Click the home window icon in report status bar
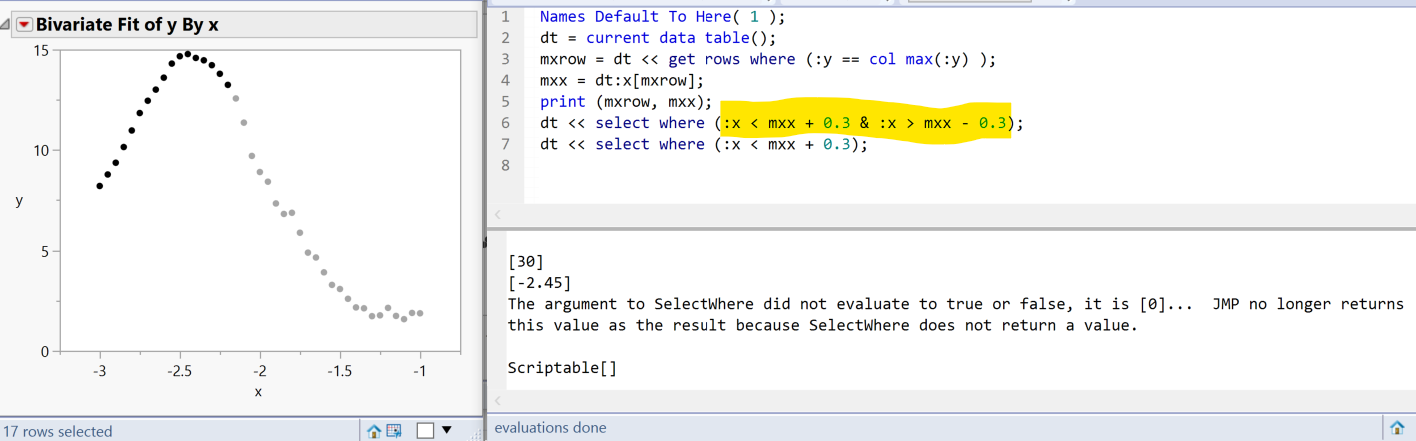1416x441 pixels. point(374,431)
